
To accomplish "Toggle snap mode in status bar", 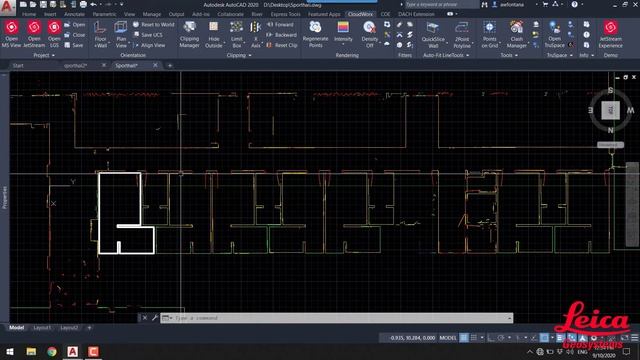I will tap(474, 338).
